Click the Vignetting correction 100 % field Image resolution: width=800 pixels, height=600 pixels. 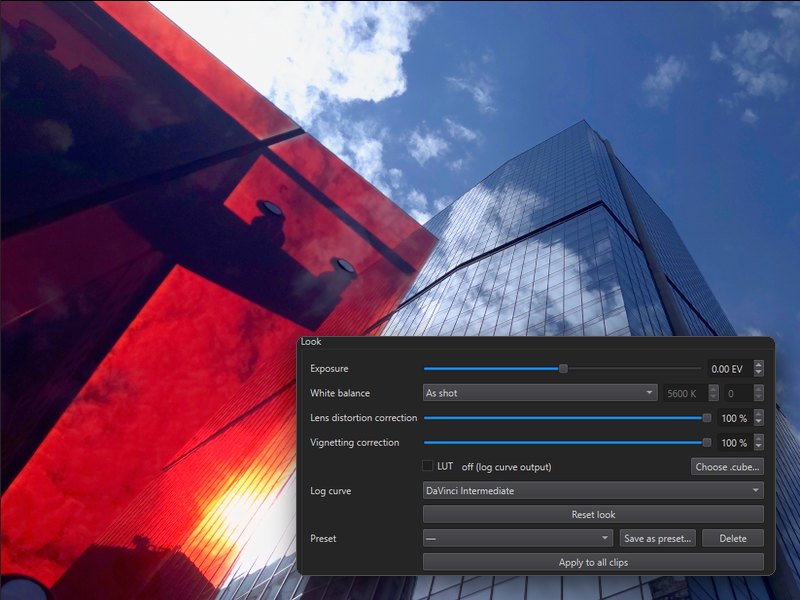coord(735,443)
